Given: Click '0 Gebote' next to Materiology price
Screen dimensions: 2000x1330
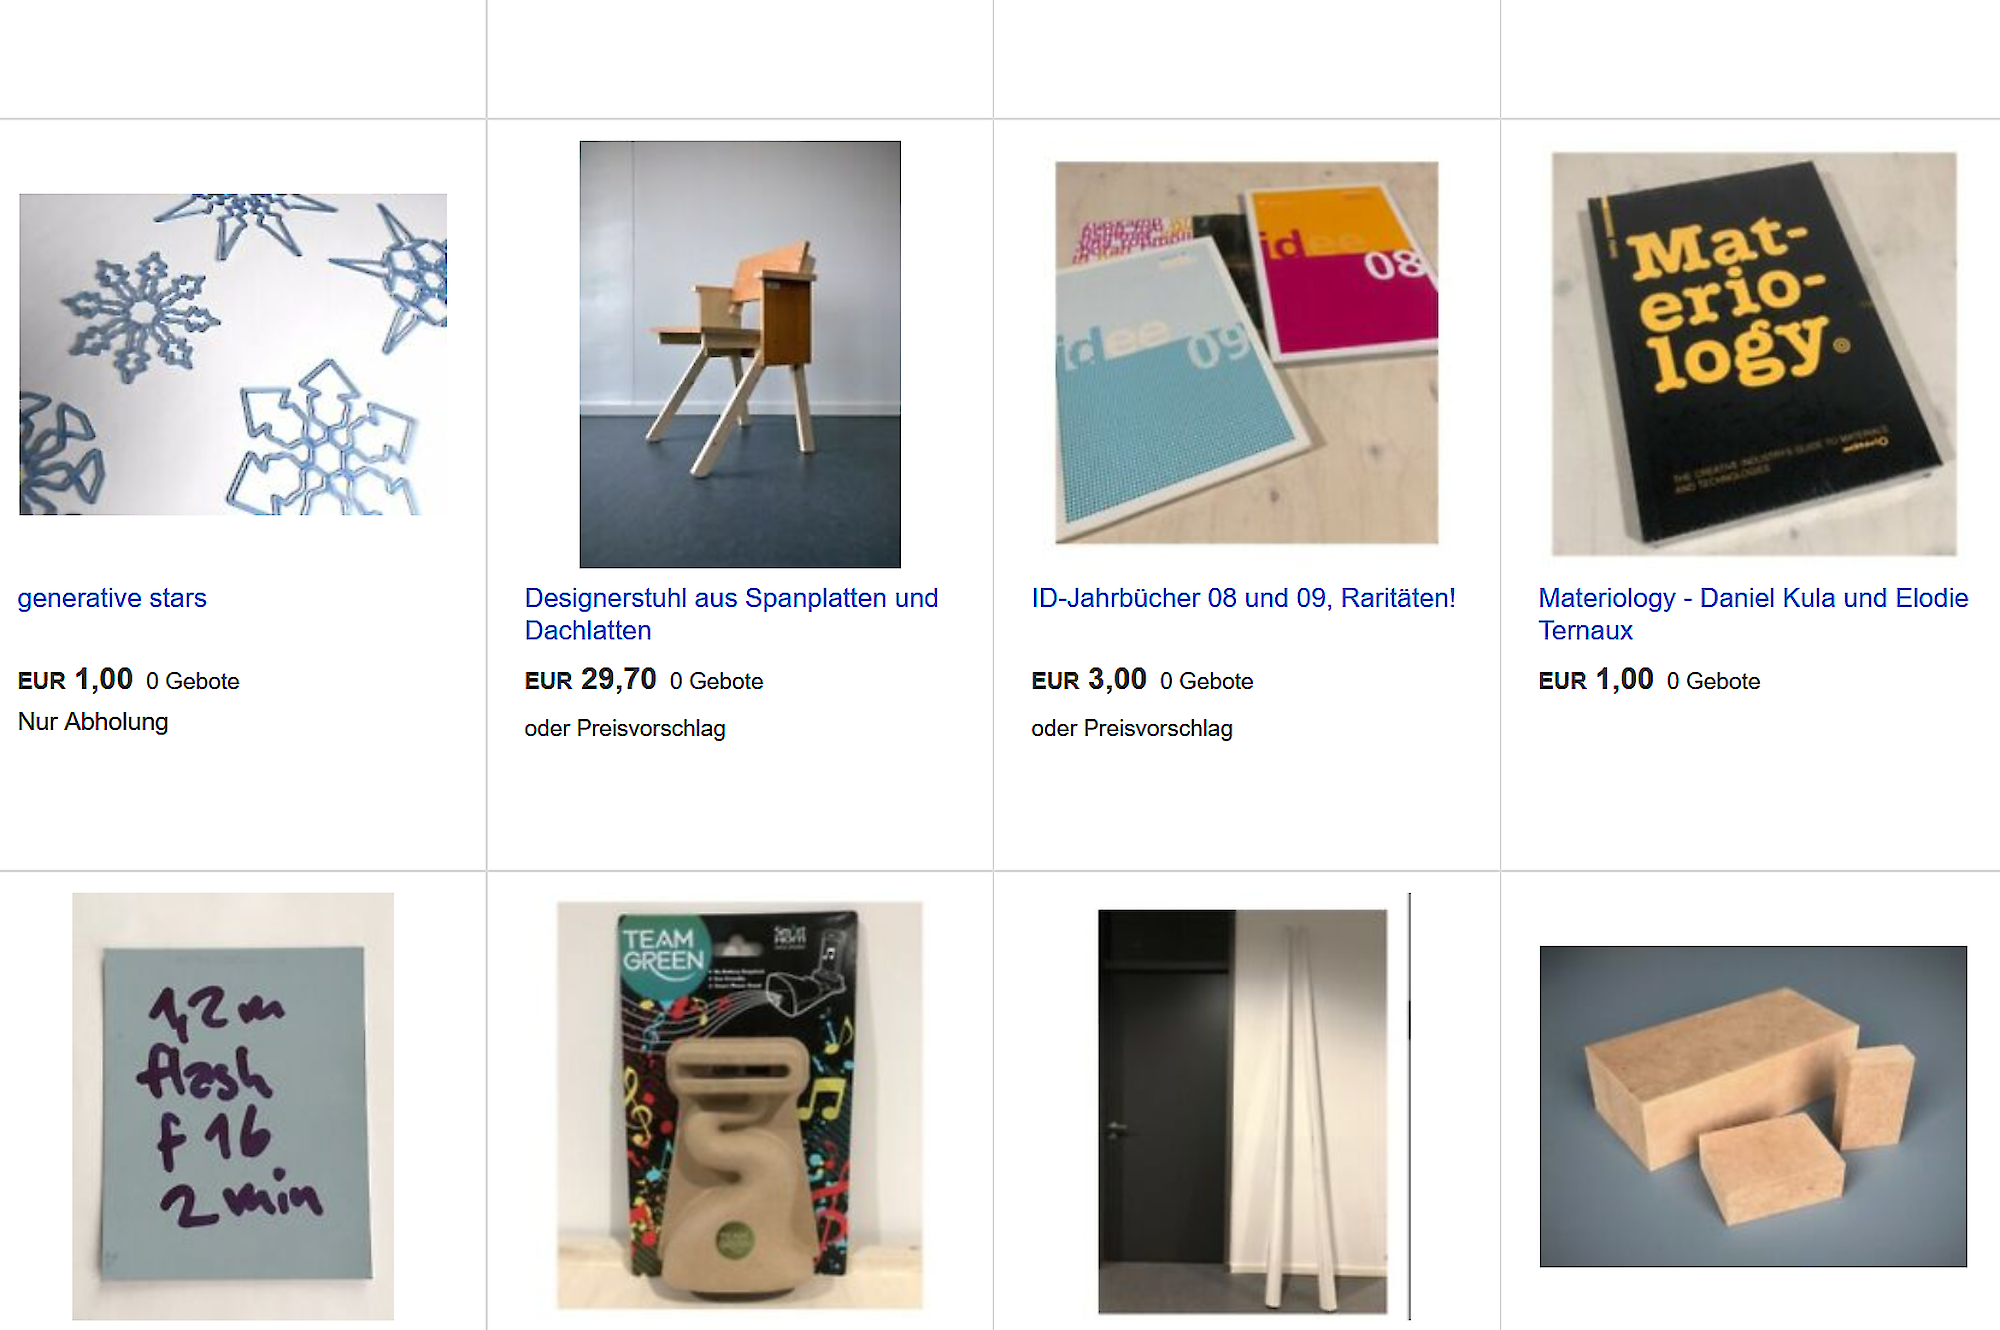Looking at the screenshot, I should point(1713,681).
